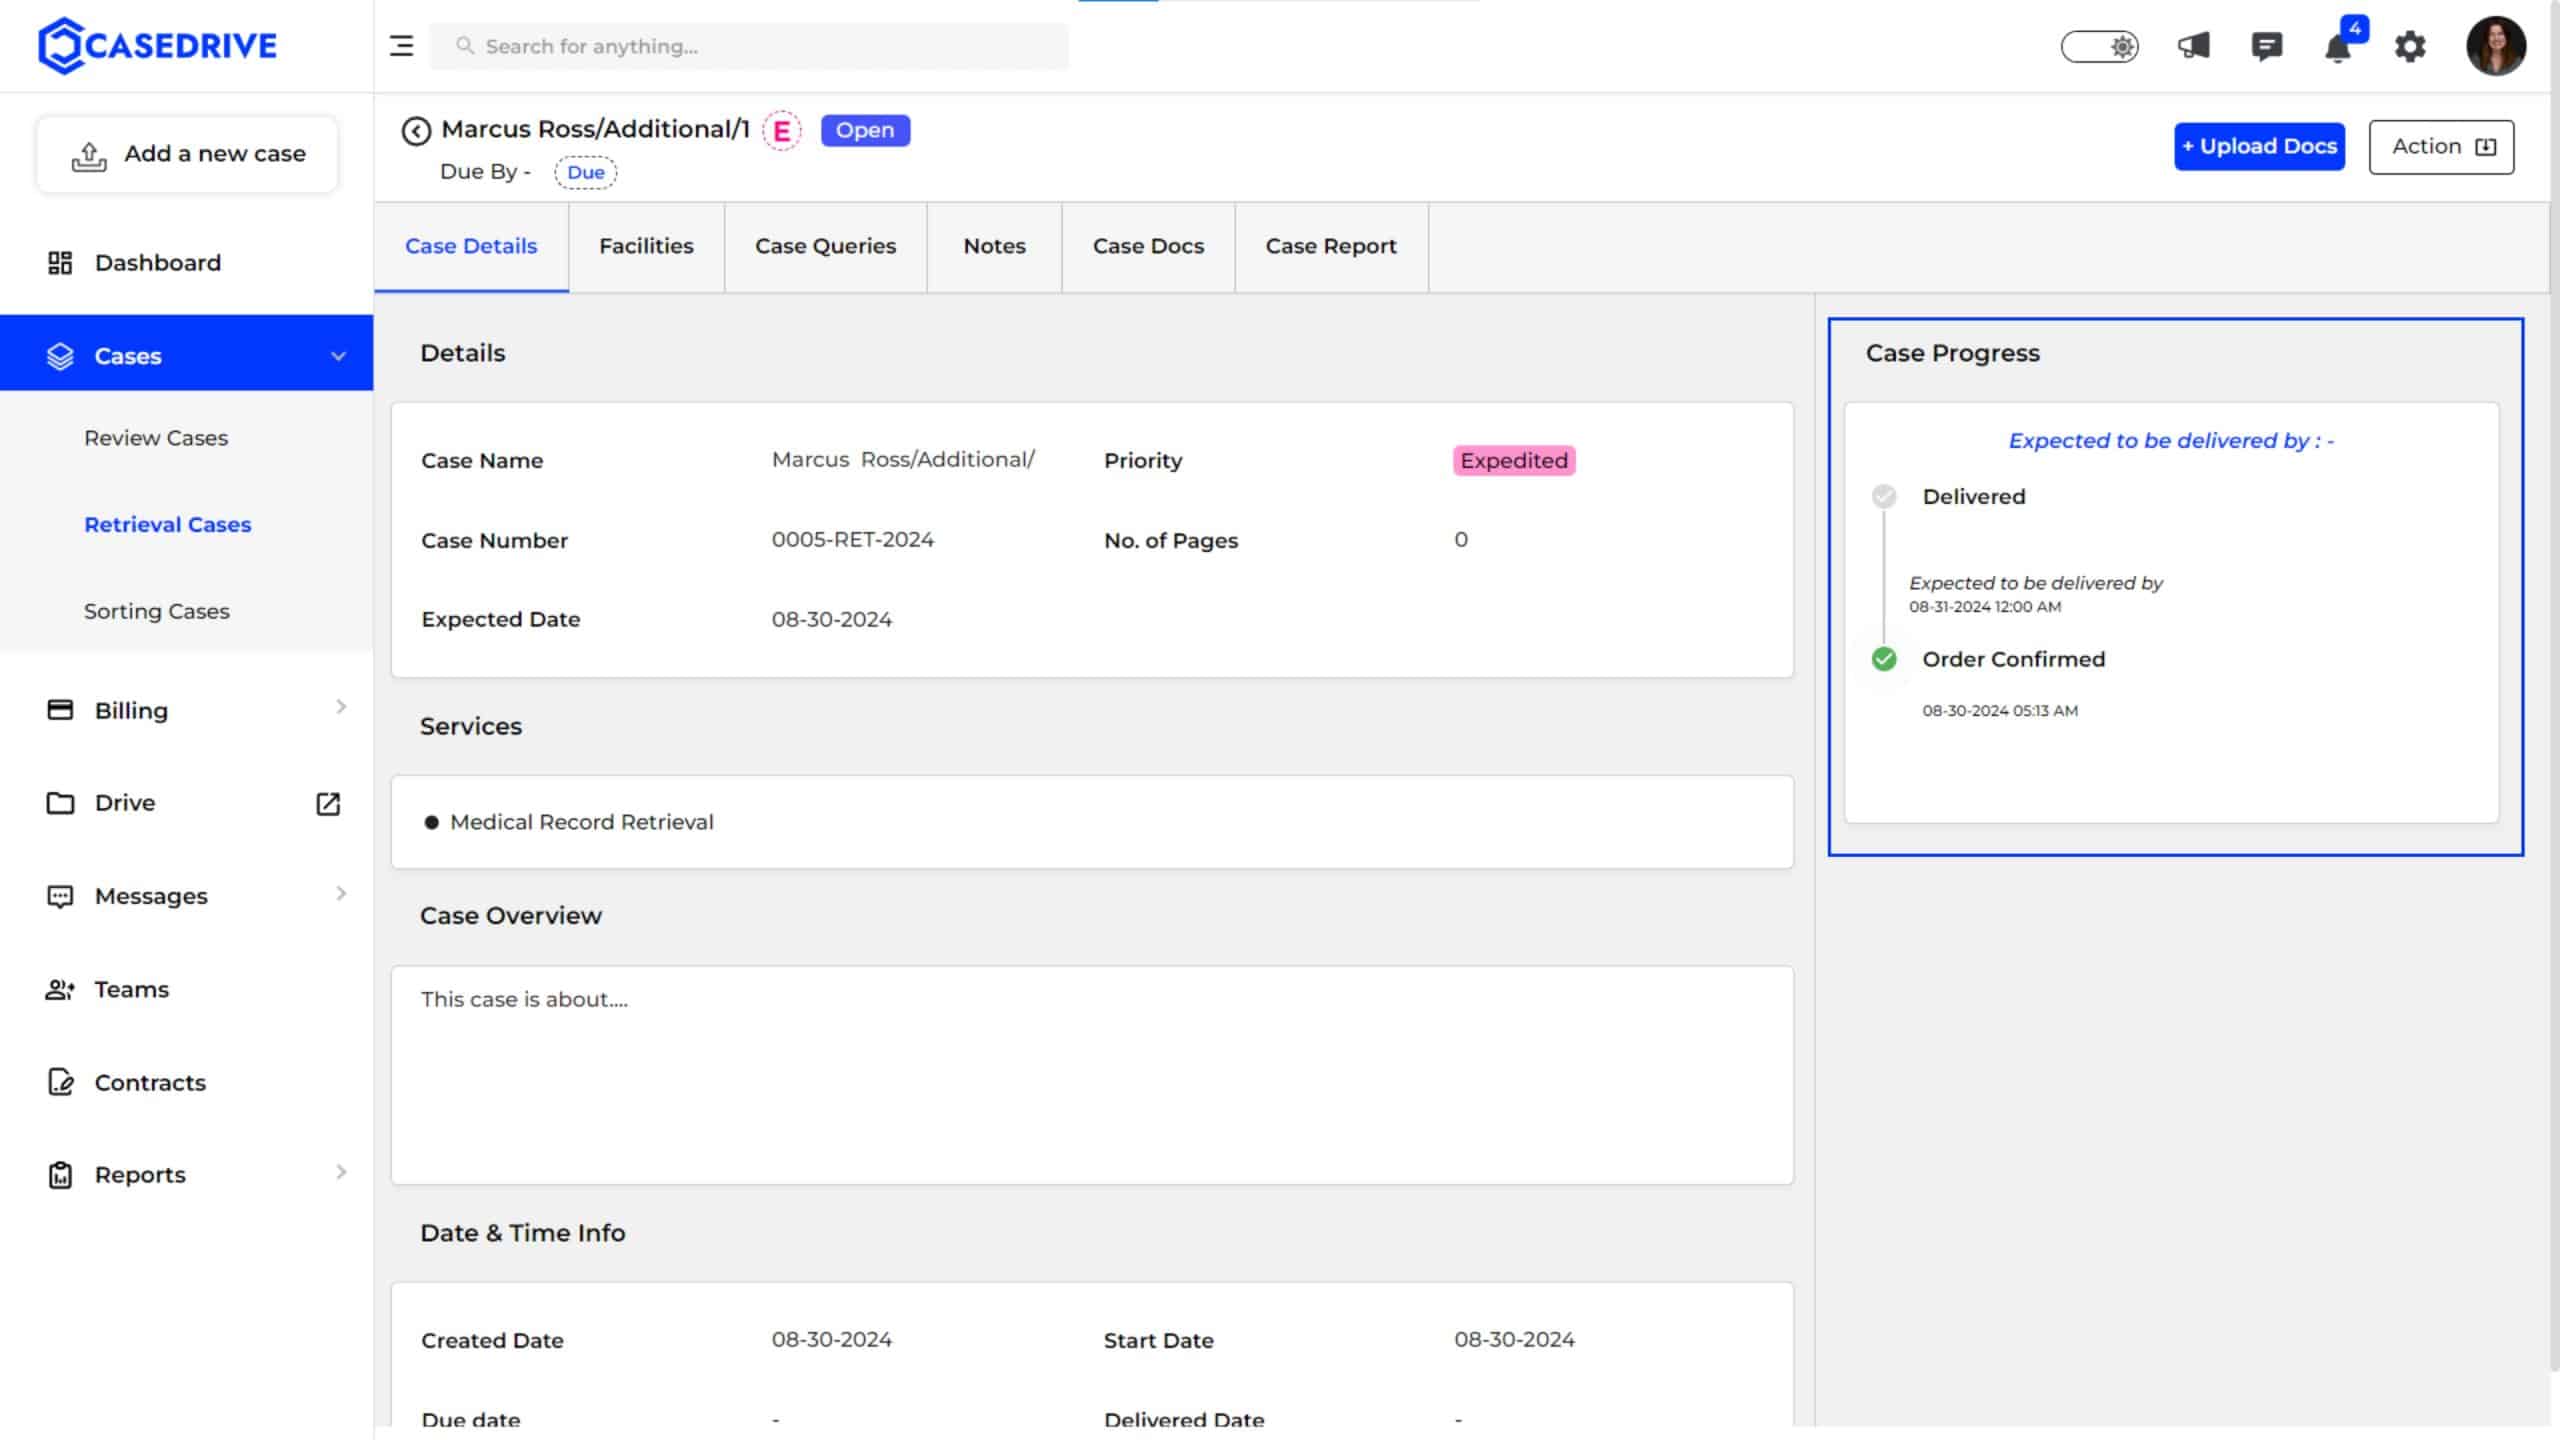
Task: Open the Case Report tab
Action: 1331,246
